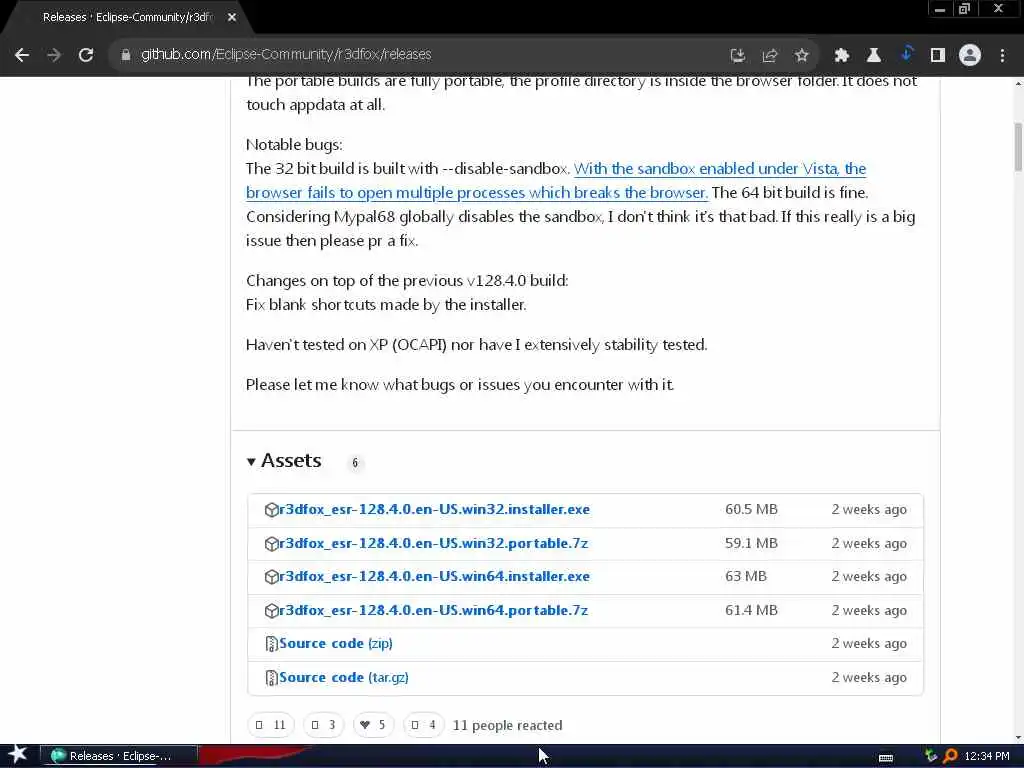1024x768 pixels.
Task: Close the Releases browser tab
Action: click(x=232, y=18)
